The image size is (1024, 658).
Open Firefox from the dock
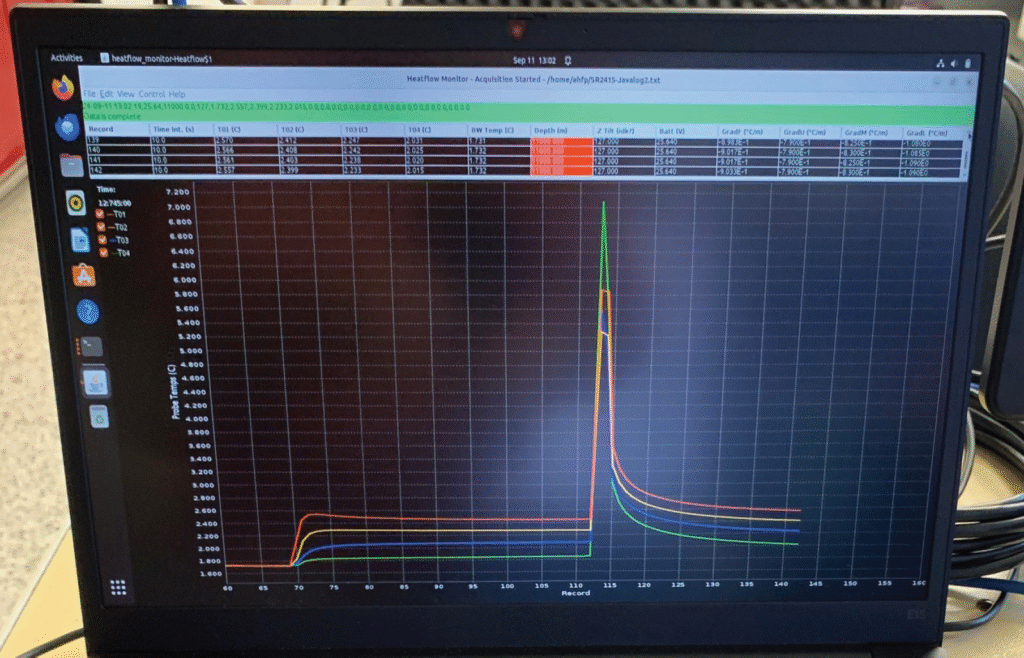point(65,88)
